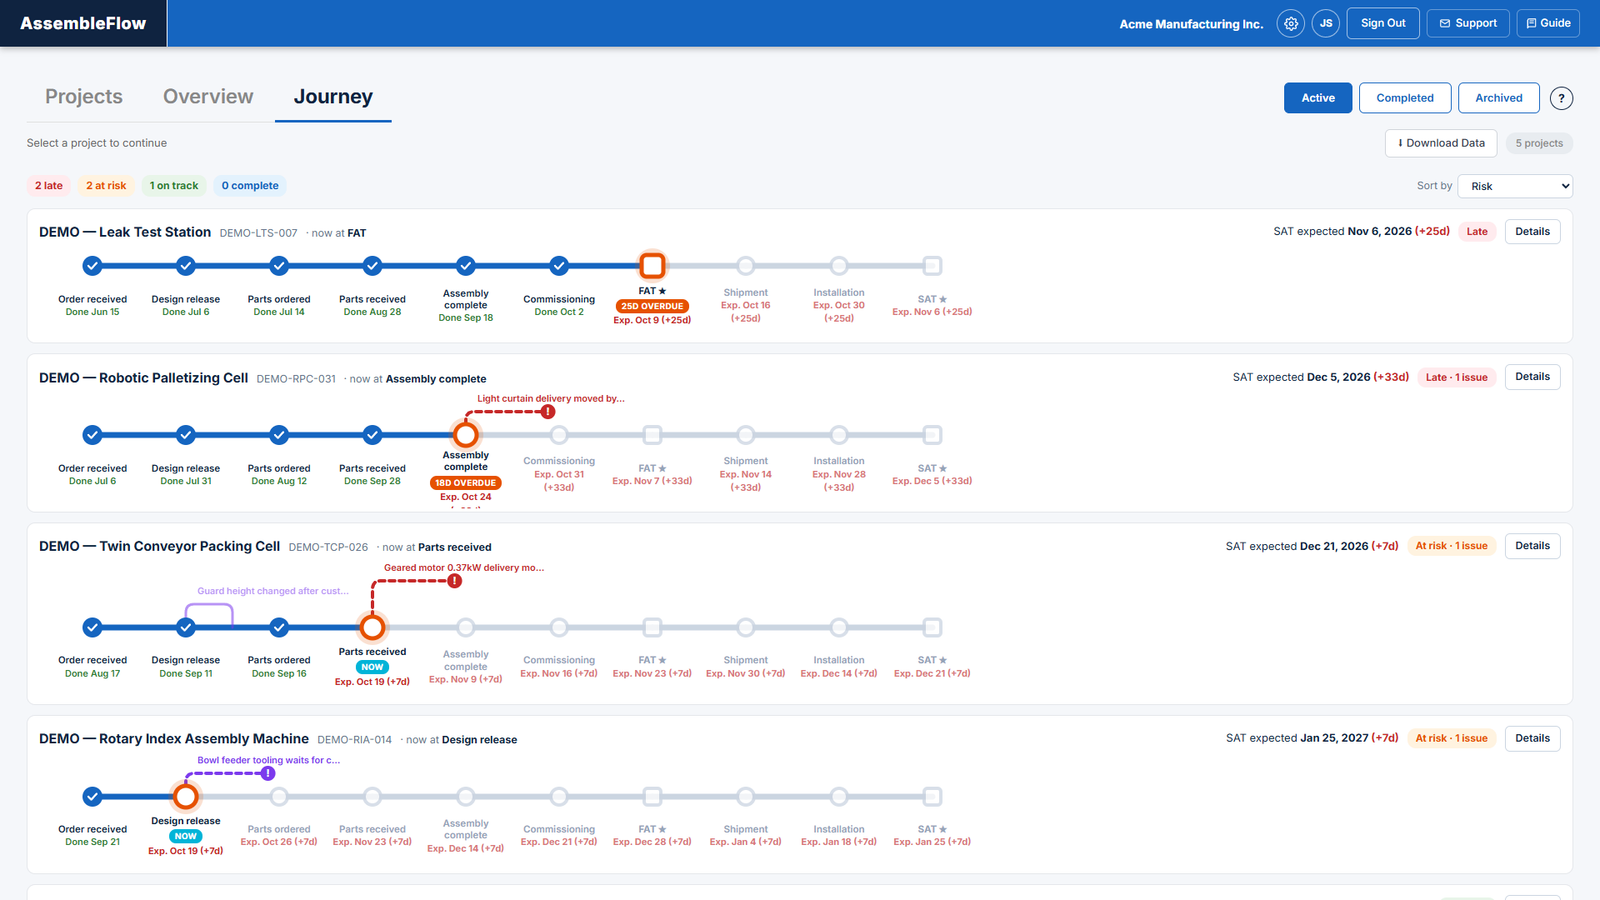Open the JS user avatar
The width and height of the screenshot is (1600, 900).
[1326, 23]
